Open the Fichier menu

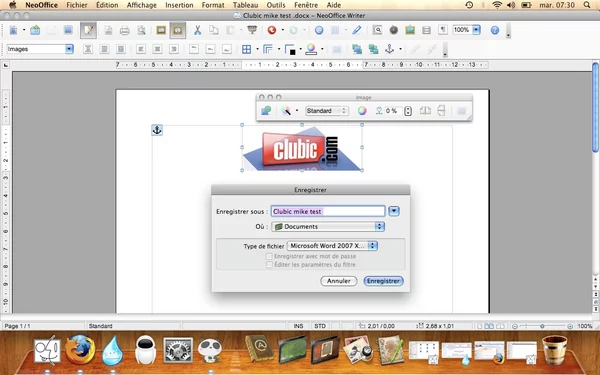click(x=77, y=5)
